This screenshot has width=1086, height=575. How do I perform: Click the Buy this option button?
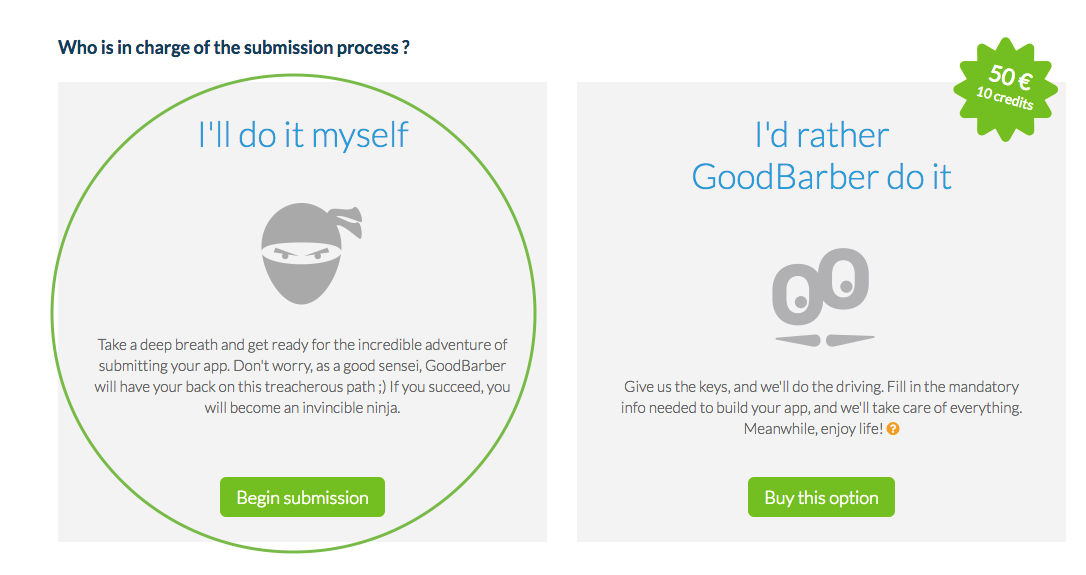[x=821, y=497]
